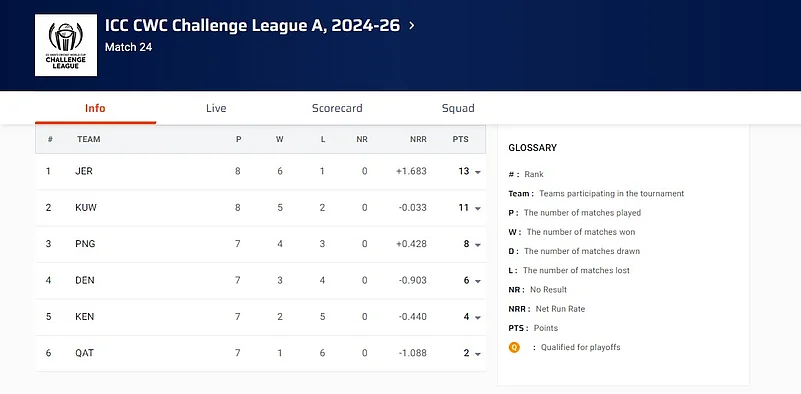Expand the DEN row details arrow
This screenshot has height=394, width=801.
click(x=478, y=281)
